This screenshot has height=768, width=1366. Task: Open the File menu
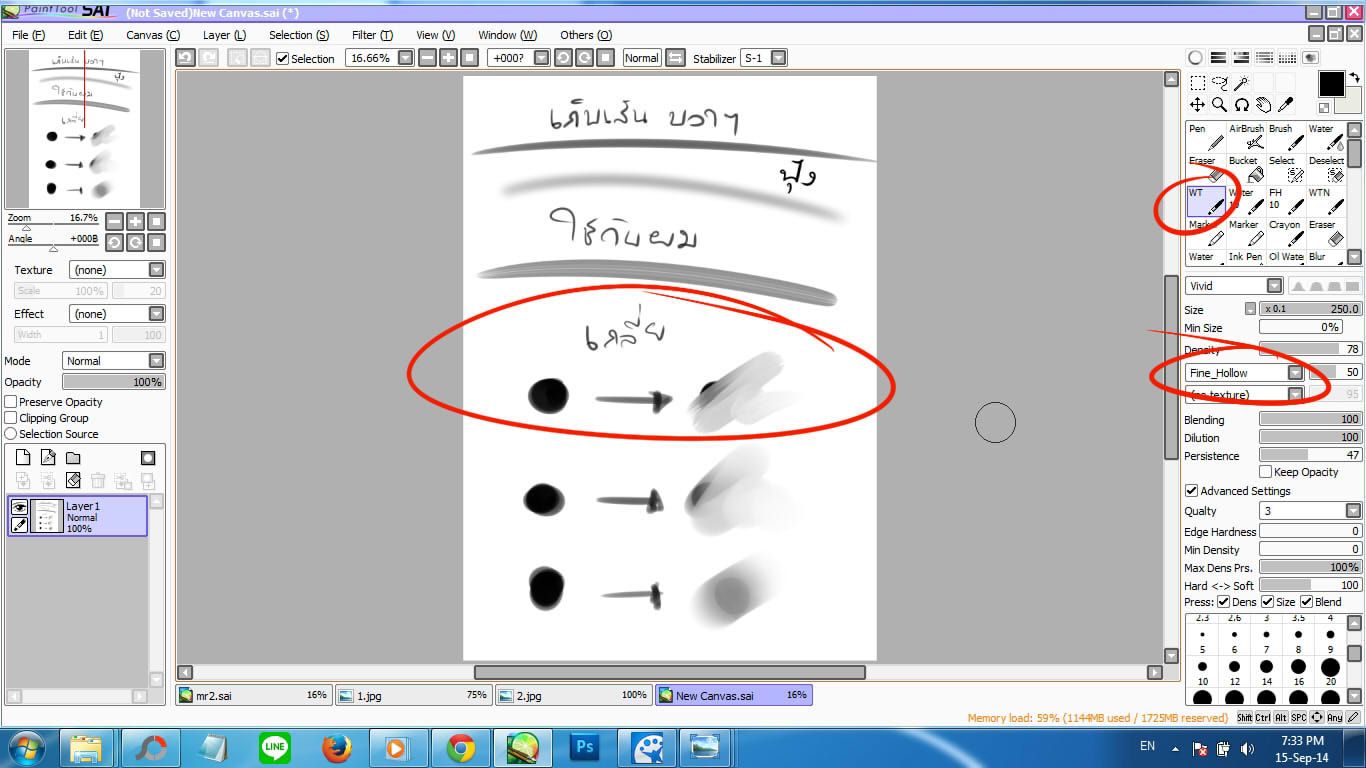point(28,35)
